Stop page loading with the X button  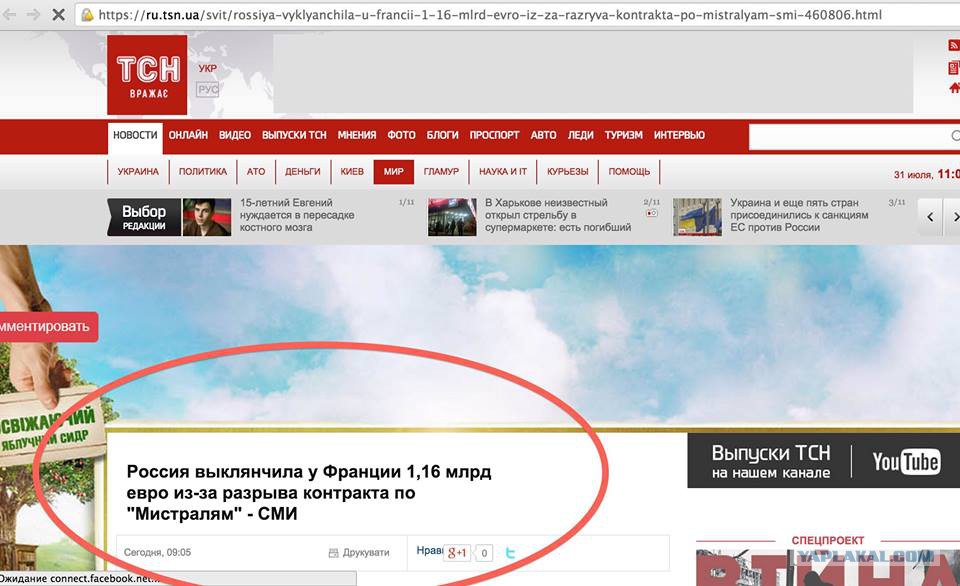(57, 15)
